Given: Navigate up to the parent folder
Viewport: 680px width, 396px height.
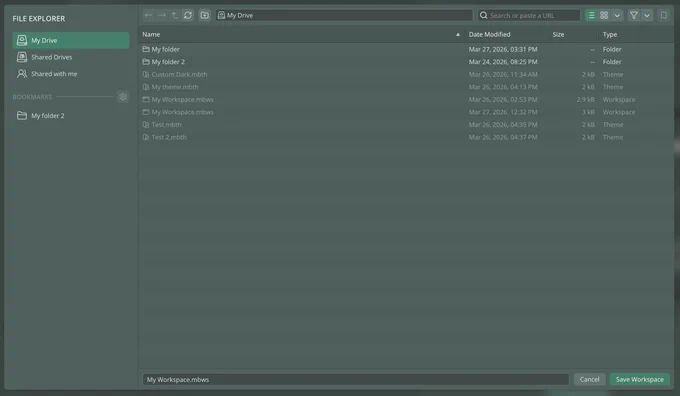Looking at the screenshot, I should click(x=175, y=15).
